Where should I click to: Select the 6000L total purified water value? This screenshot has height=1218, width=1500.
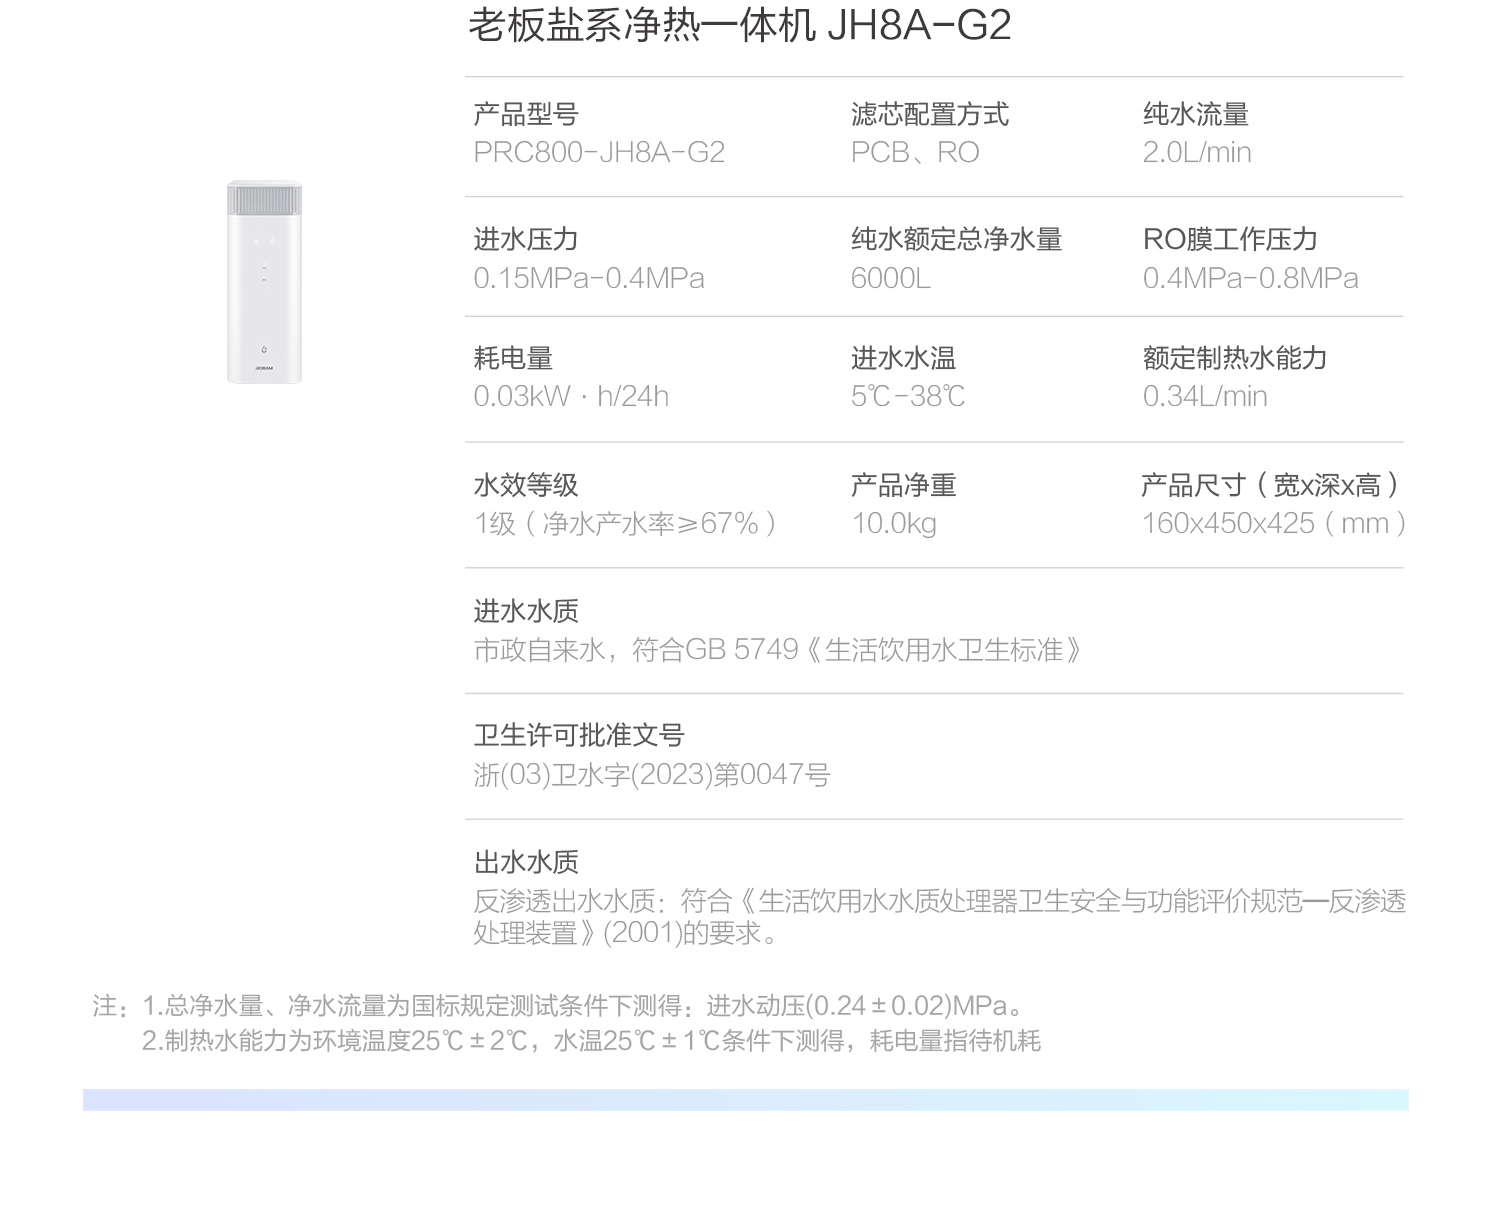(x=890, y=278)
